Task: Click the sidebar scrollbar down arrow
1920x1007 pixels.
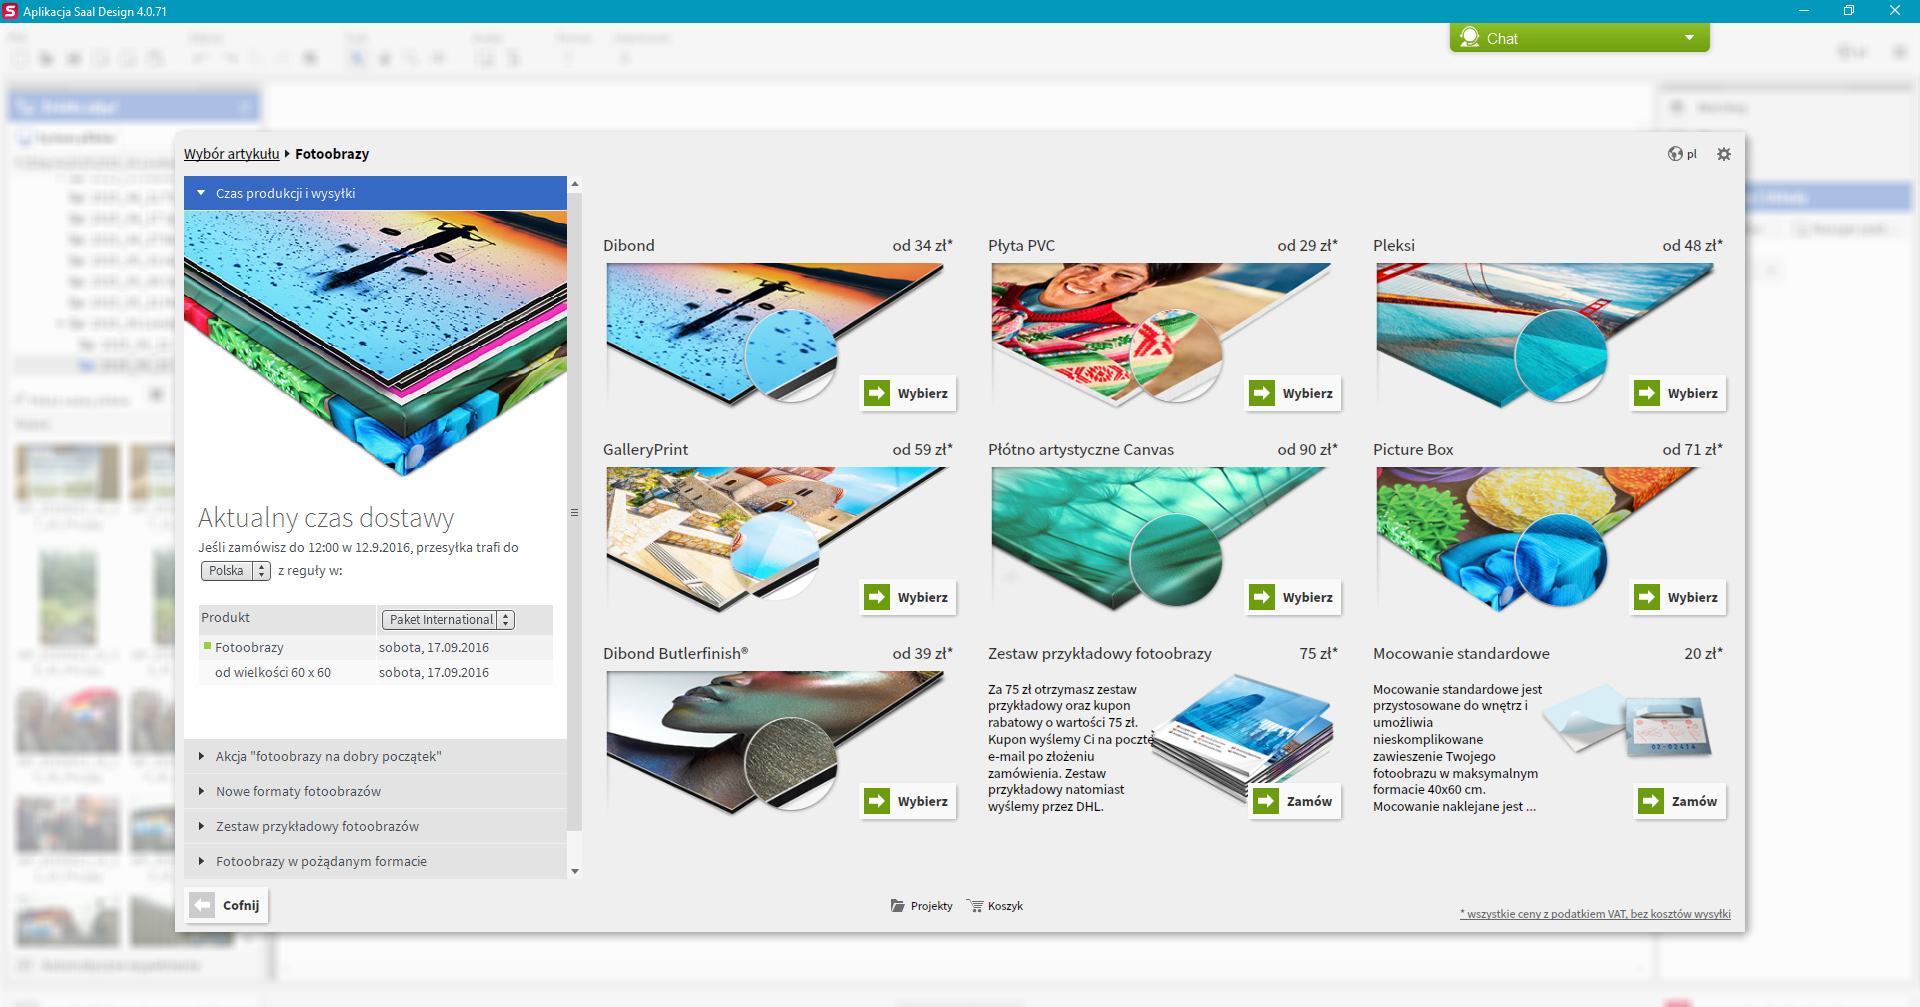Action: 575,871
